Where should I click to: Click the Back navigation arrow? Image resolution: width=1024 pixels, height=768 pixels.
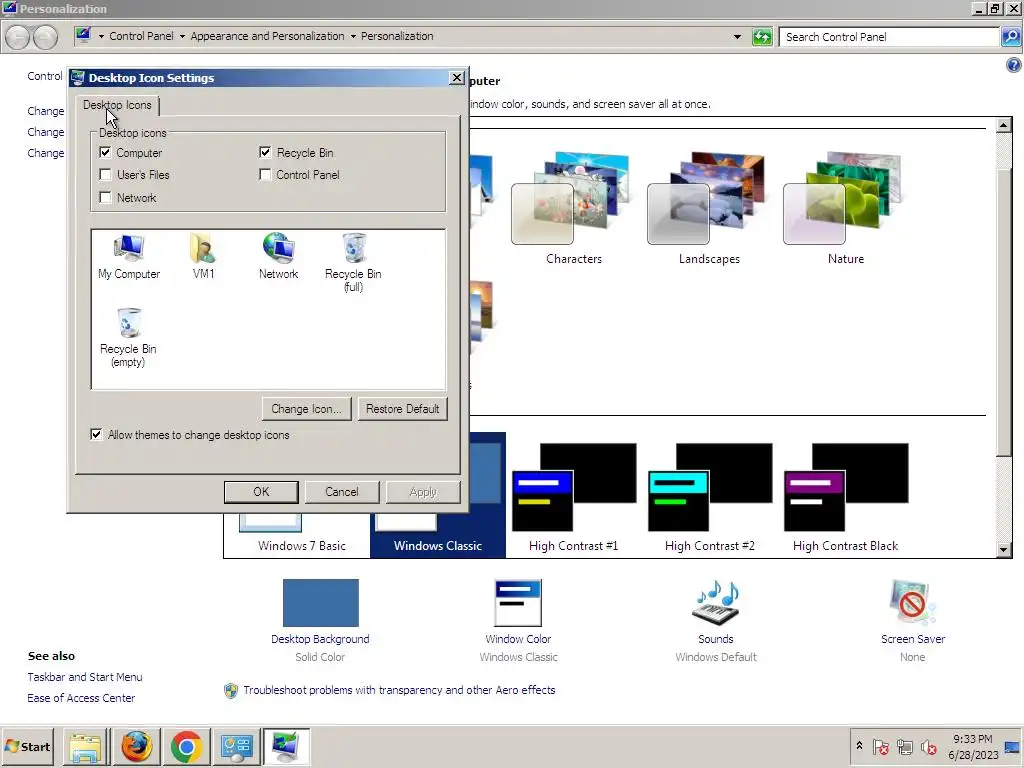(18, 37)
